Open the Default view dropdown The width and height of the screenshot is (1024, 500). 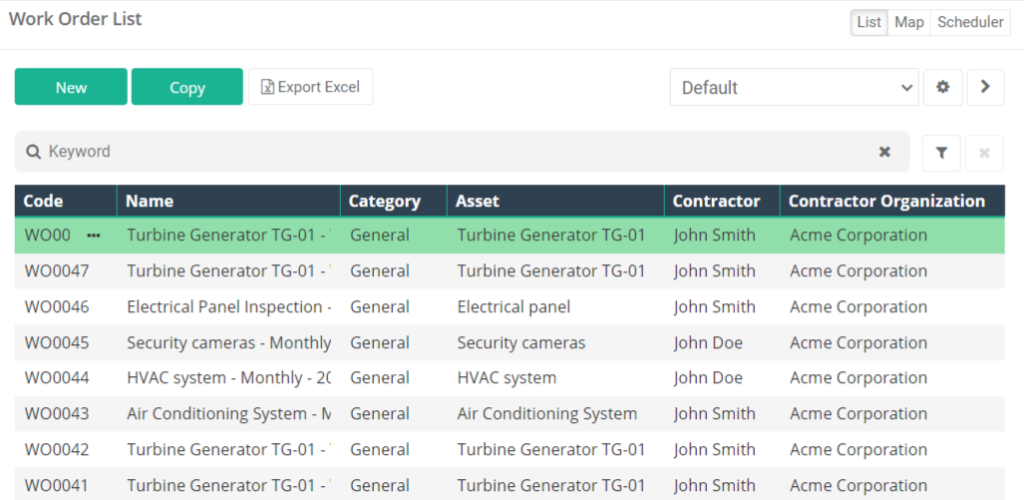pos(794,87)
